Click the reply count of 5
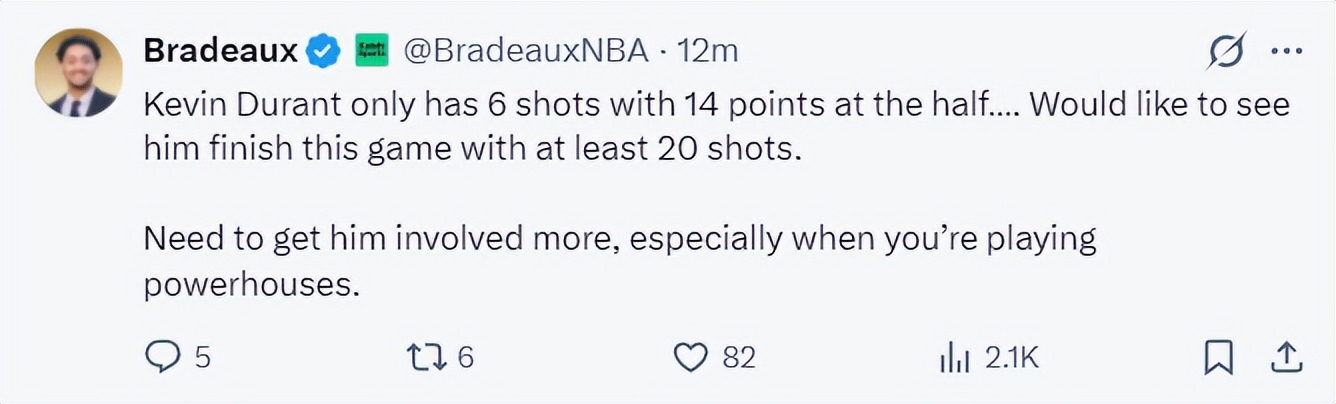Viewport: 1336px width, 404px height. pos(202,357)
